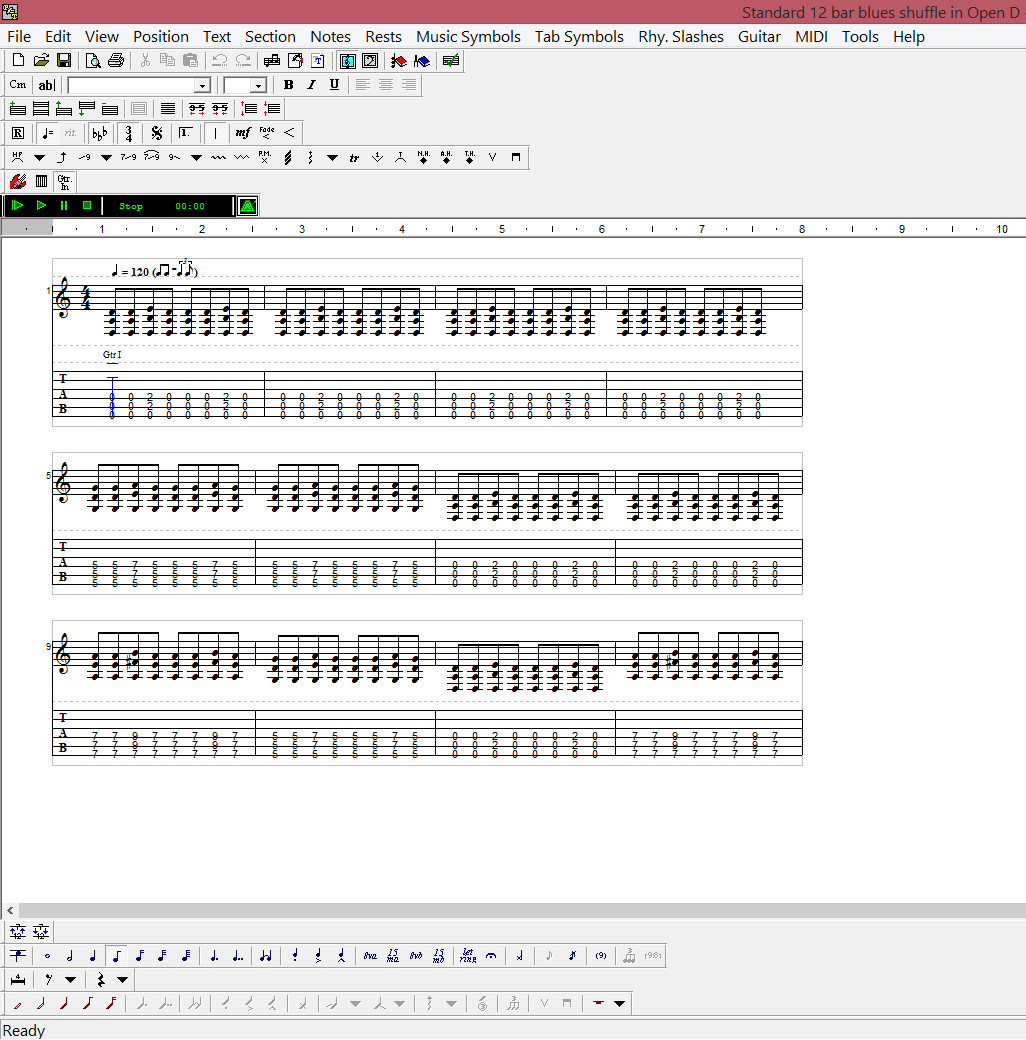1026x1040 pixels.
Task: Open the time signature tool
Action: coord(128,132)
